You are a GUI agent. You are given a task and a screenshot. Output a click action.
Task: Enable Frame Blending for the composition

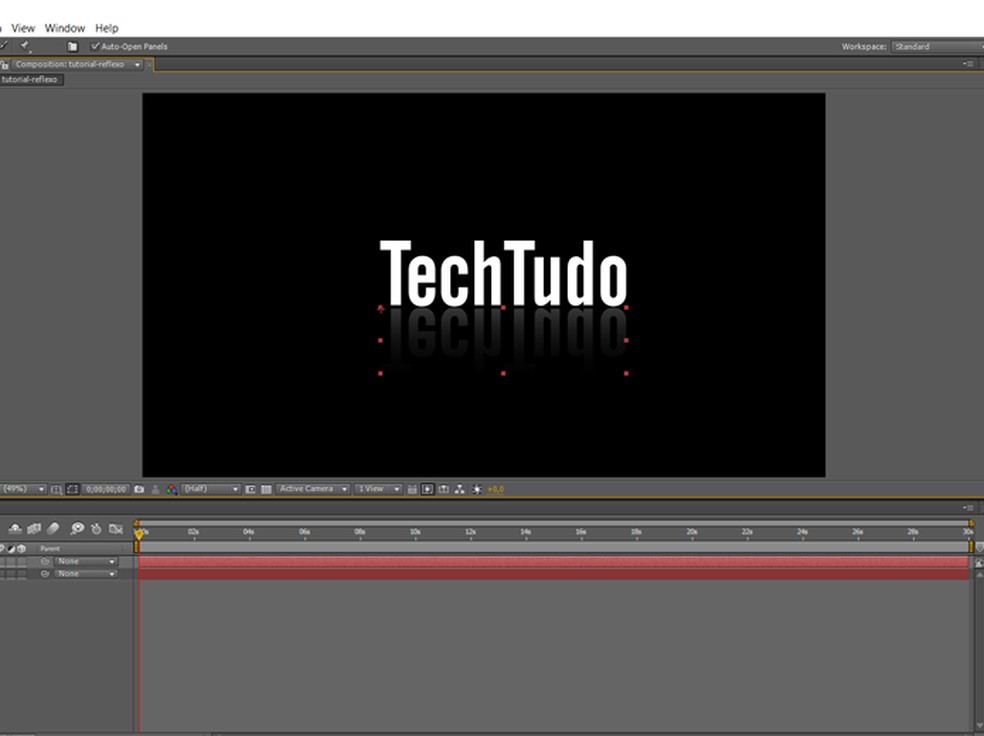pyautogui.click(x=34, y=529)
